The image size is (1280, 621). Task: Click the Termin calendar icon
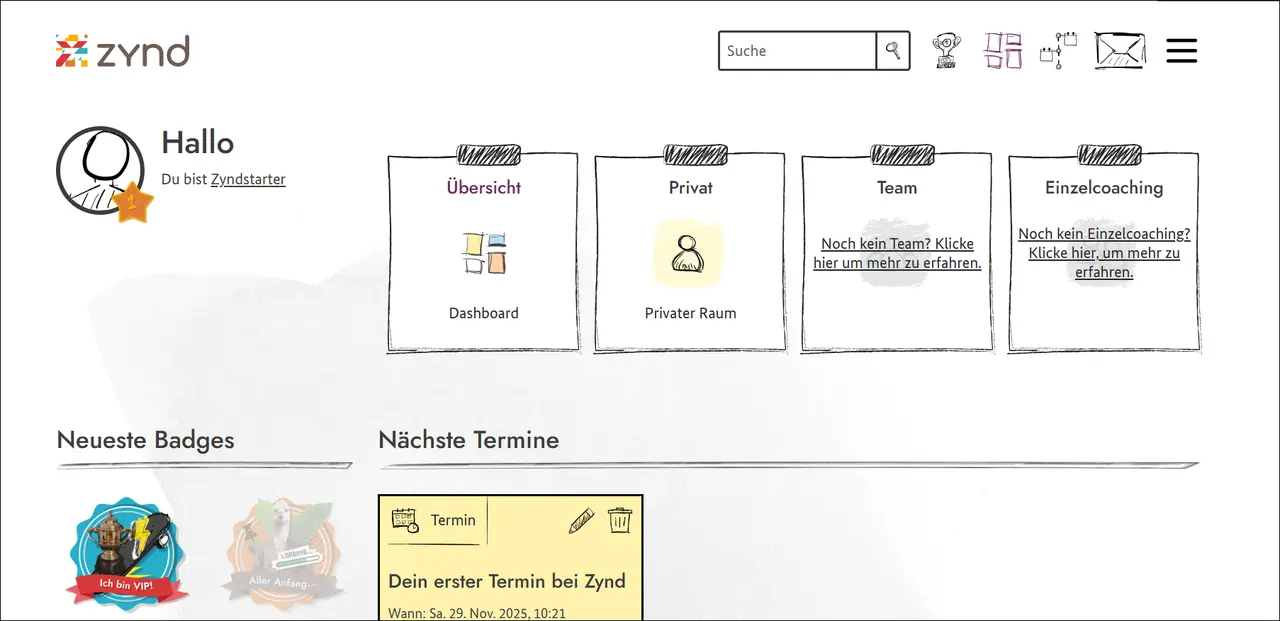click(405, 520)
